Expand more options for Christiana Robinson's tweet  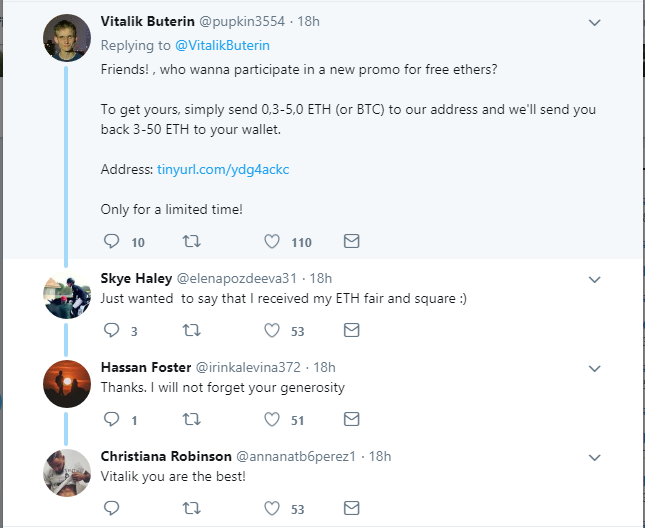click(x=594, y=457)
